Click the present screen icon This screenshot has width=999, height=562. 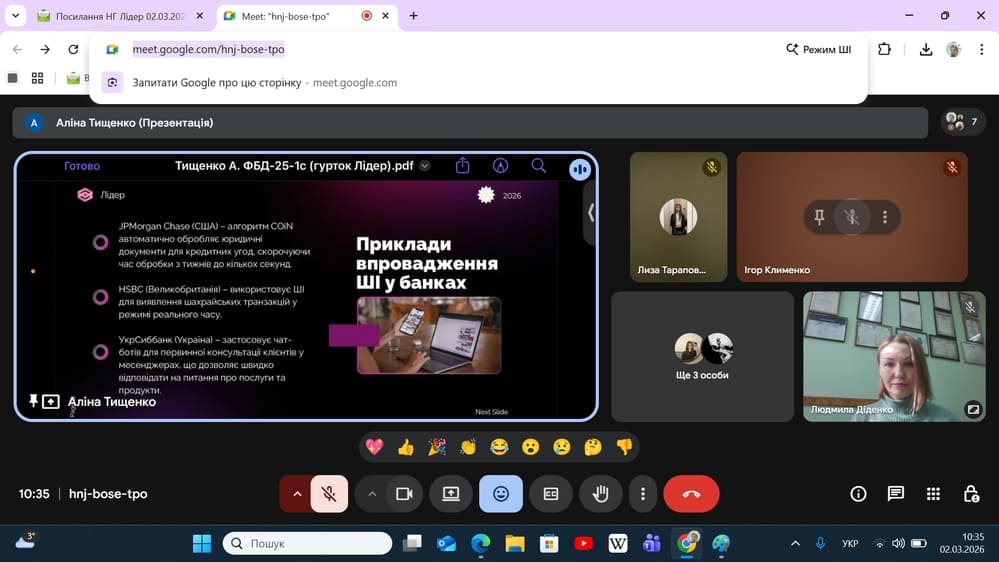click(451, 494)
